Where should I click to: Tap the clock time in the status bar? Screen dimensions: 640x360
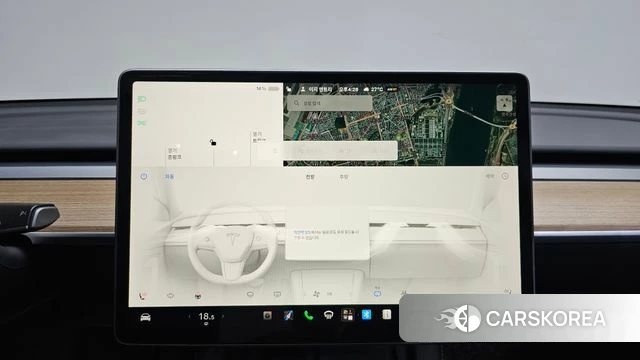coord(348,89)
